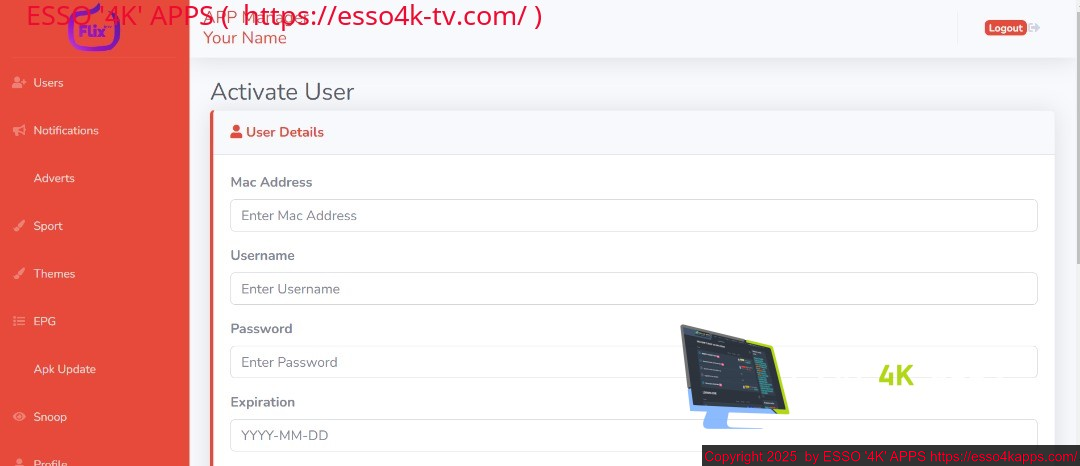Screen dimensions: 1080x466
Task: Click the Your Name text in header
Action: coord(245,38)
